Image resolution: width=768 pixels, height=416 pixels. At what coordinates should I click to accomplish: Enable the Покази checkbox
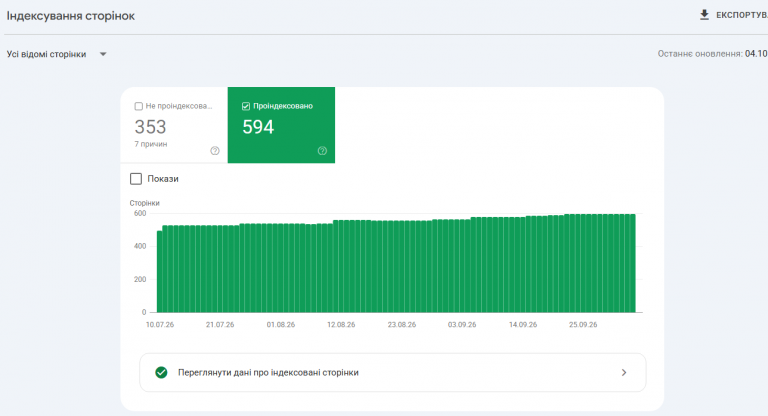pyautogui.click(x=136, y=179)
